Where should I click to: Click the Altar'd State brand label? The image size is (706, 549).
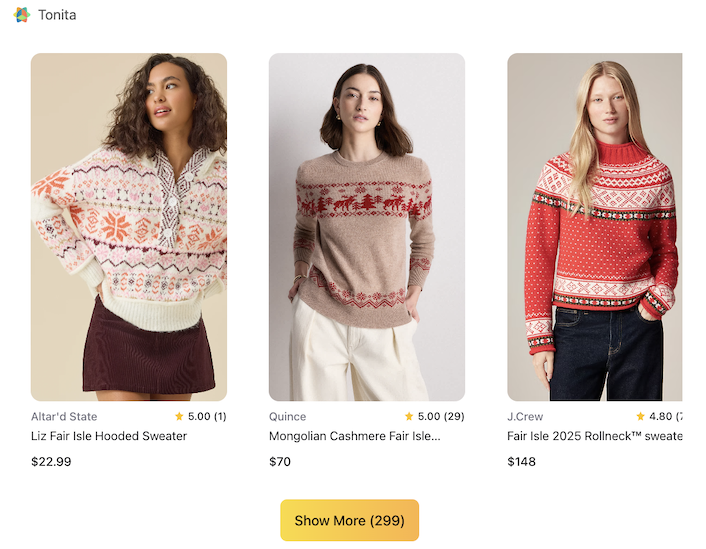tap(64, 416)
